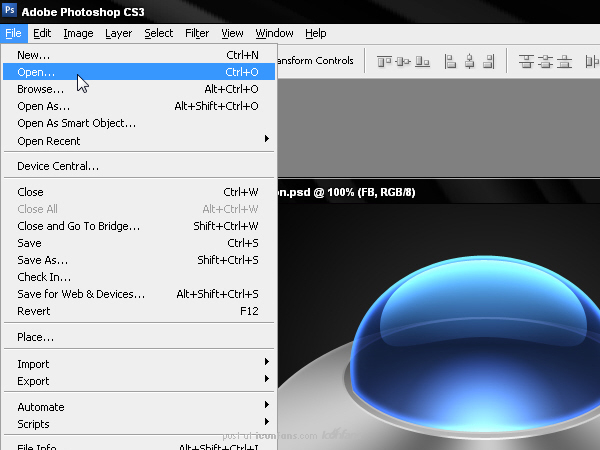Choose Browse... menu entry

[x=139, y=89]
